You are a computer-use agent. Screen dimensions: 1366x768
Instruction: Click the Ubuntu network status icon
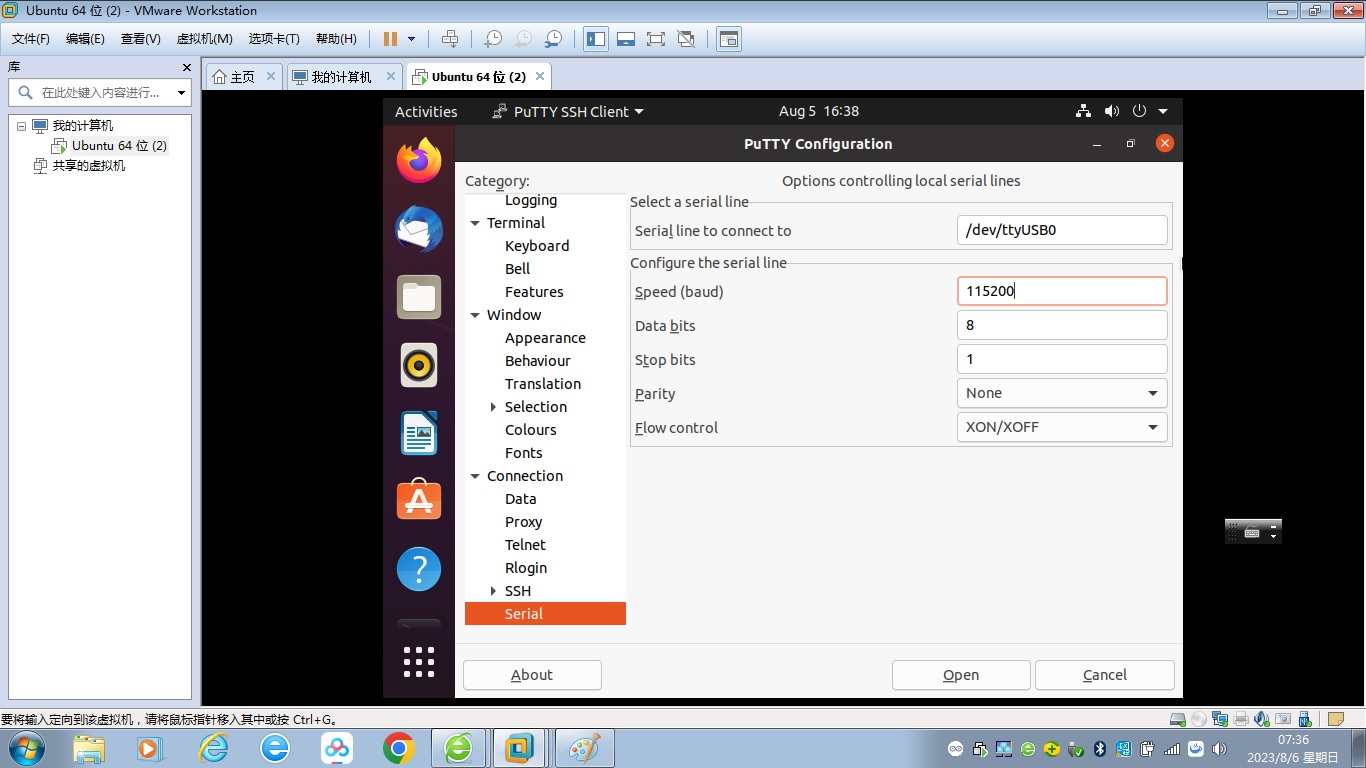[x=1083, y=111]
